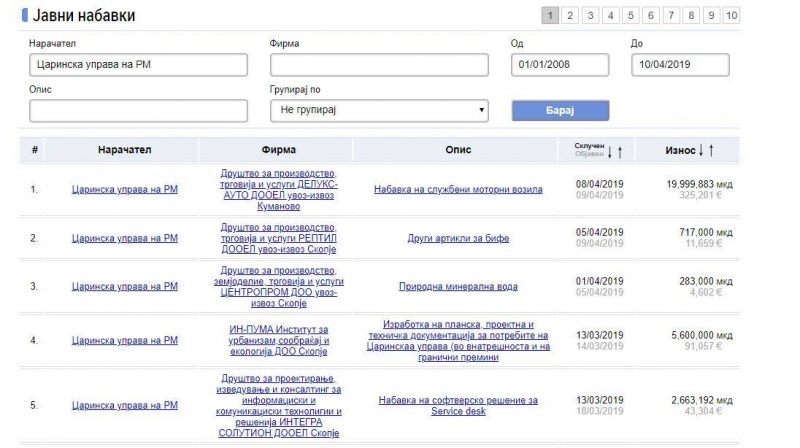This screenshot has width=800, height=448.
Task: Select page 7 in pagination
Action: click(671, 15)
